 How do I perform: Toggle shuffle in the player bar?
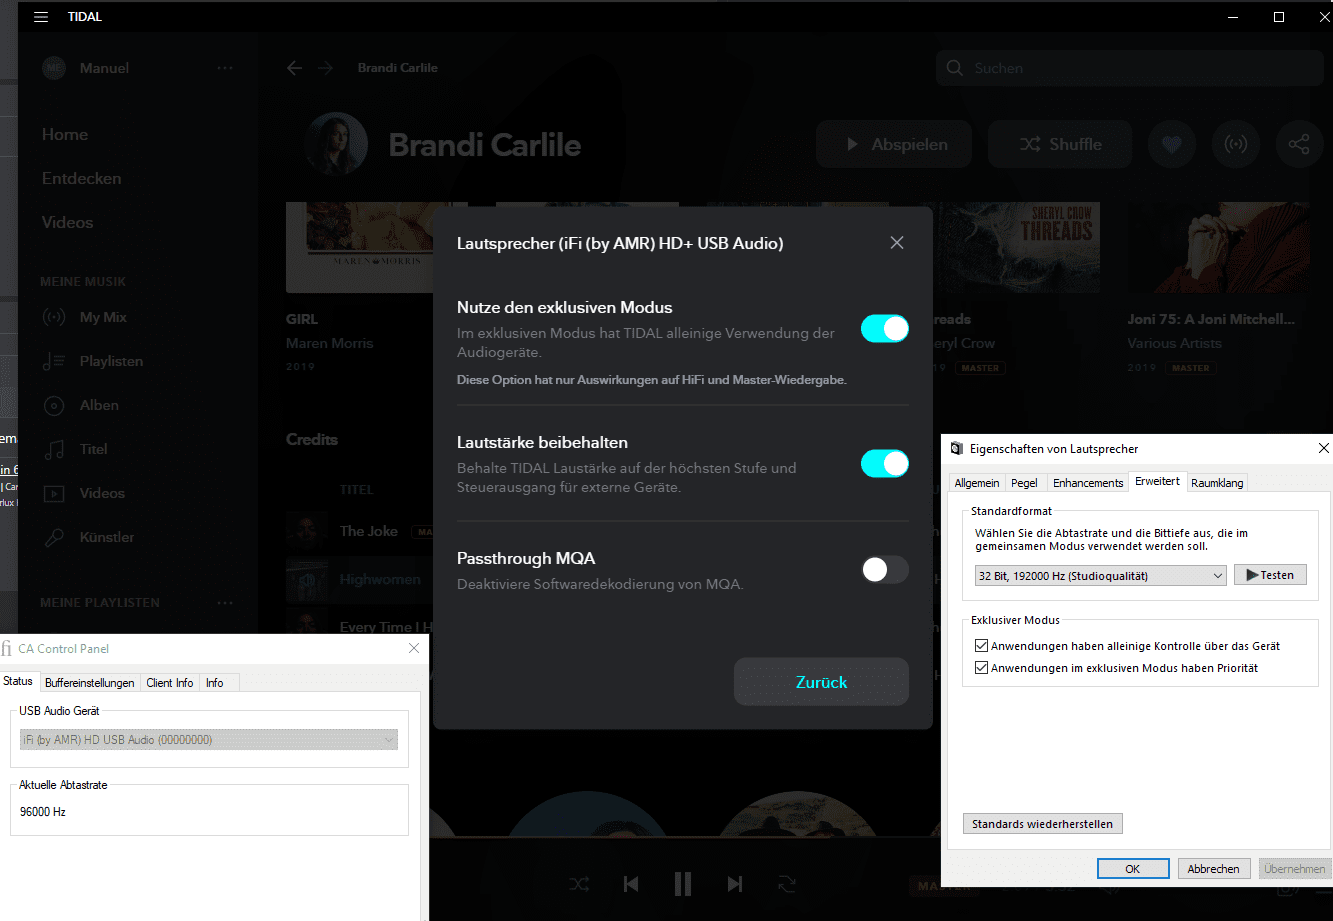pyautogui.click(x=579, y=883)
